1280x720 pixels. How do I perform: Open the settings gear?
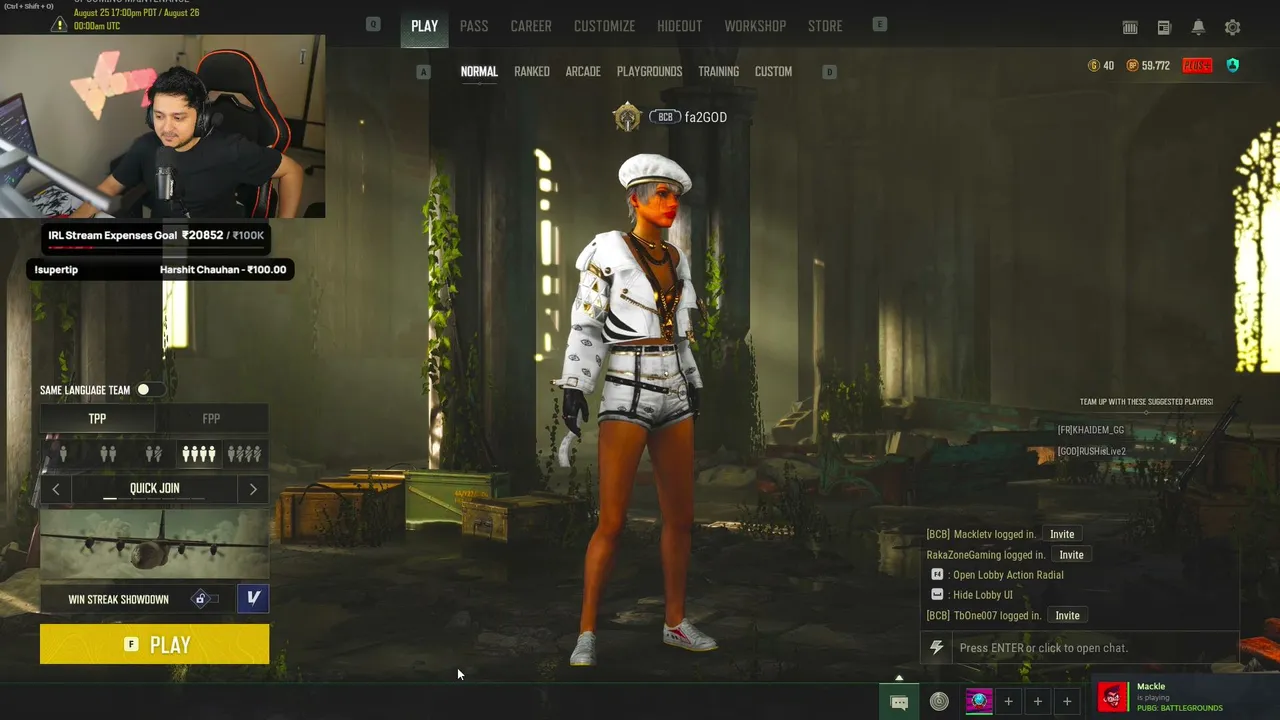click(1232, 28)
